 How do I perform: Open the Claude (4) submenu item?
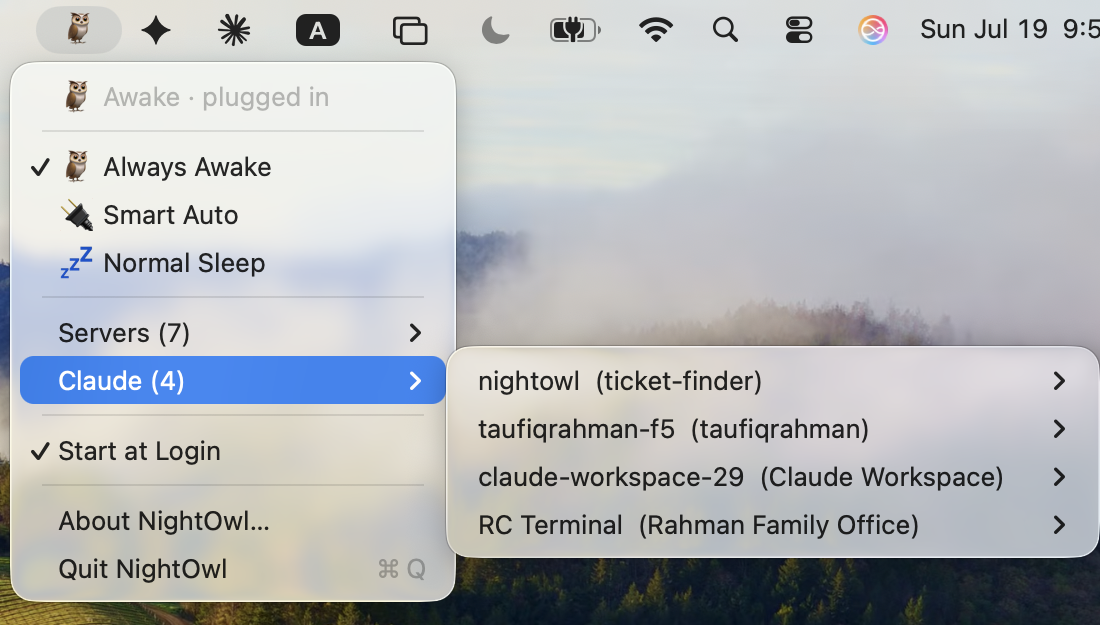233,380
